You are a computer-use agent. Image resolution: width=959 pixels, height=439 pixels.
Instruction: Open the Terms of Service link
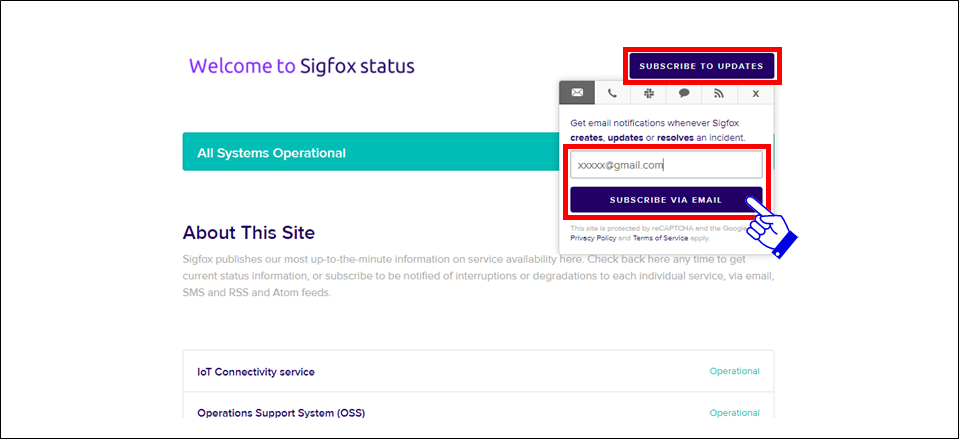click(661, 238)
